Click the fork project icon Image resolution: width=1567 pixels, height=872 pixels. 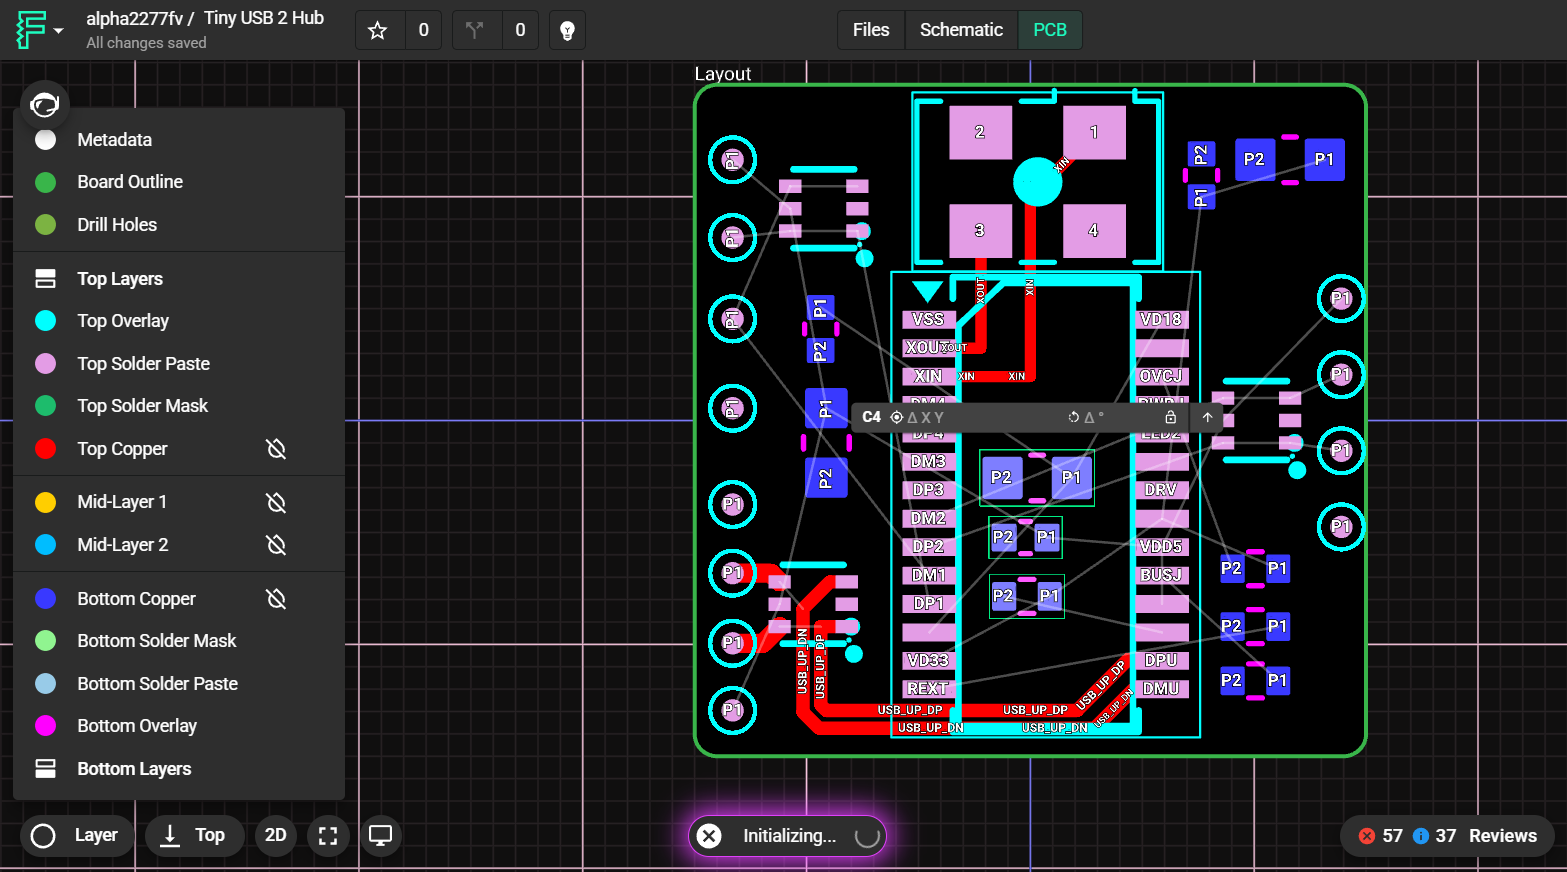[x=475, y=30]
